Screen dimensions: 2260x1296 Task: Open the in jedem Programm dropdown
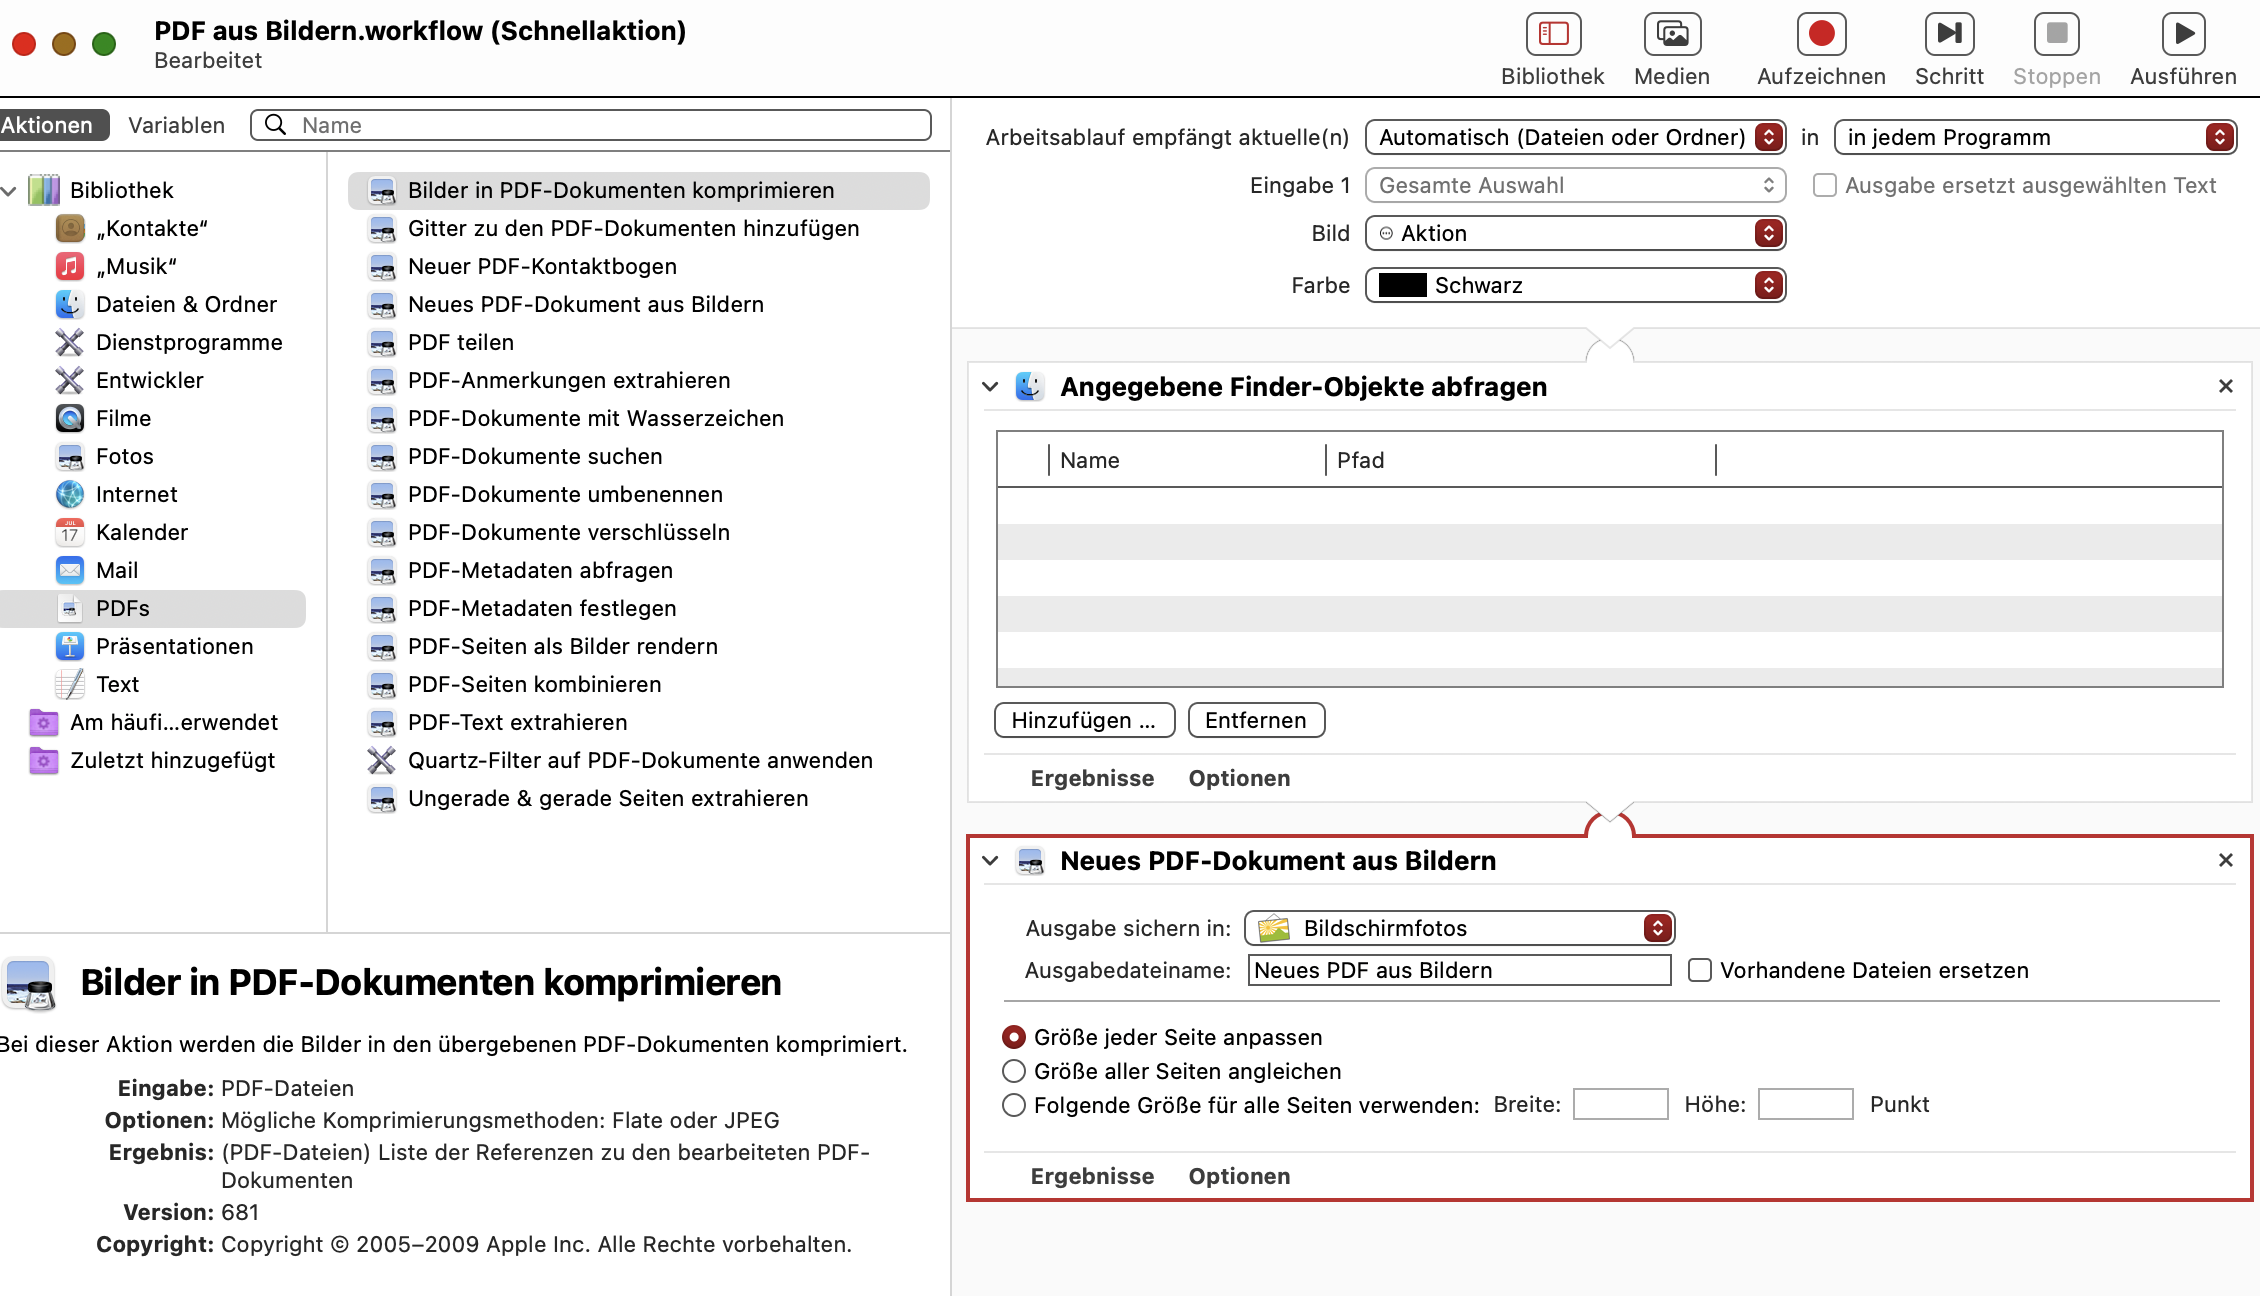pyautogui.click(x=2035, y=137)
